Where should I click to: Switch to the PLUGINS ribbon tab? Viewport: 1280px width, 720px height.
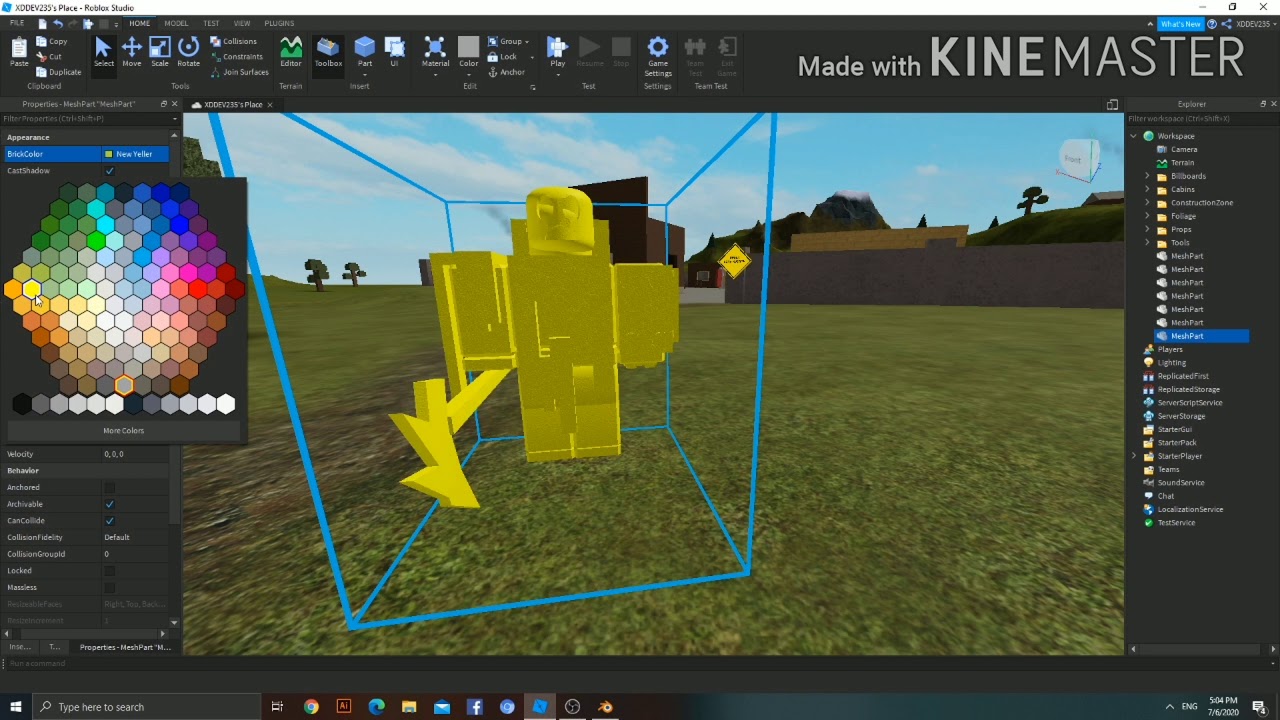(x=279, y=23)
